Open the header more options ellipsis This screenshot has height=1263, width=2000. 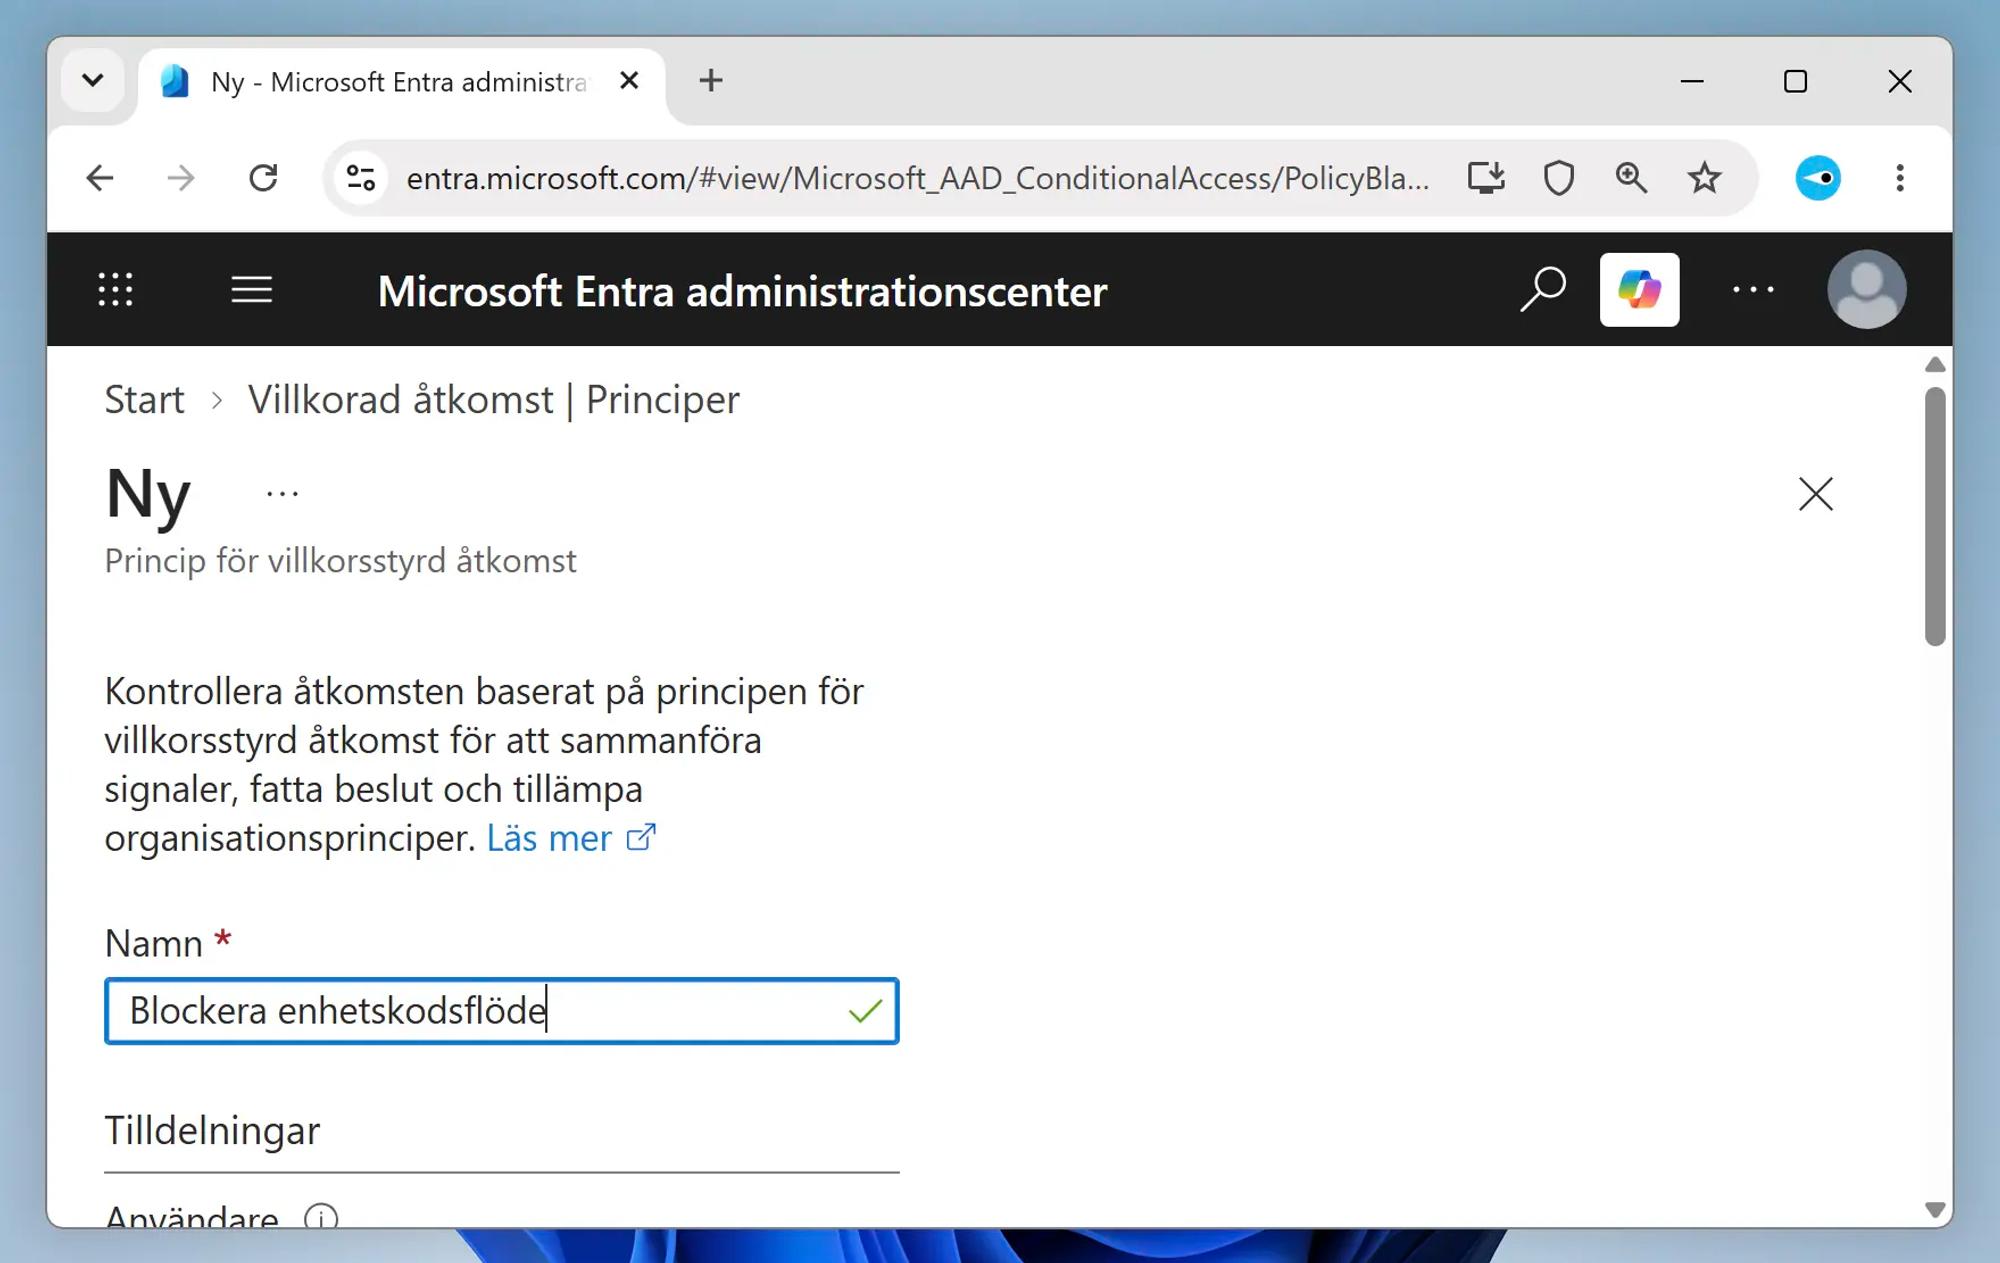pos(1754,290)
